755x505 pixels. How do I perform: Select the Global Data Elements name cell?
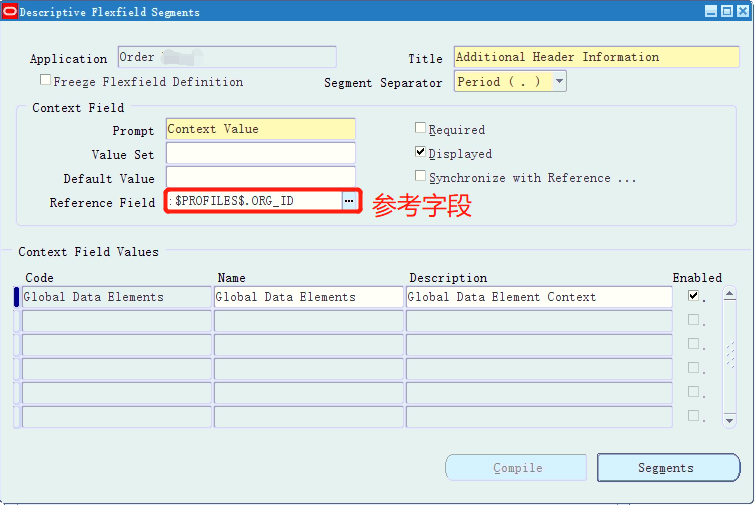(x=309, y=297)
